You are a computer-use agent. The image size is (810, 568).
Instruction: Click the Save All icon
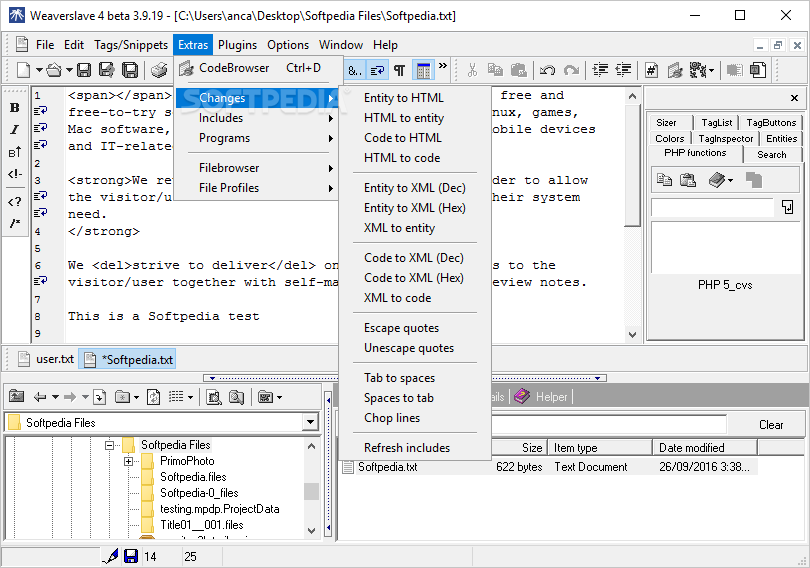(130, 70)
